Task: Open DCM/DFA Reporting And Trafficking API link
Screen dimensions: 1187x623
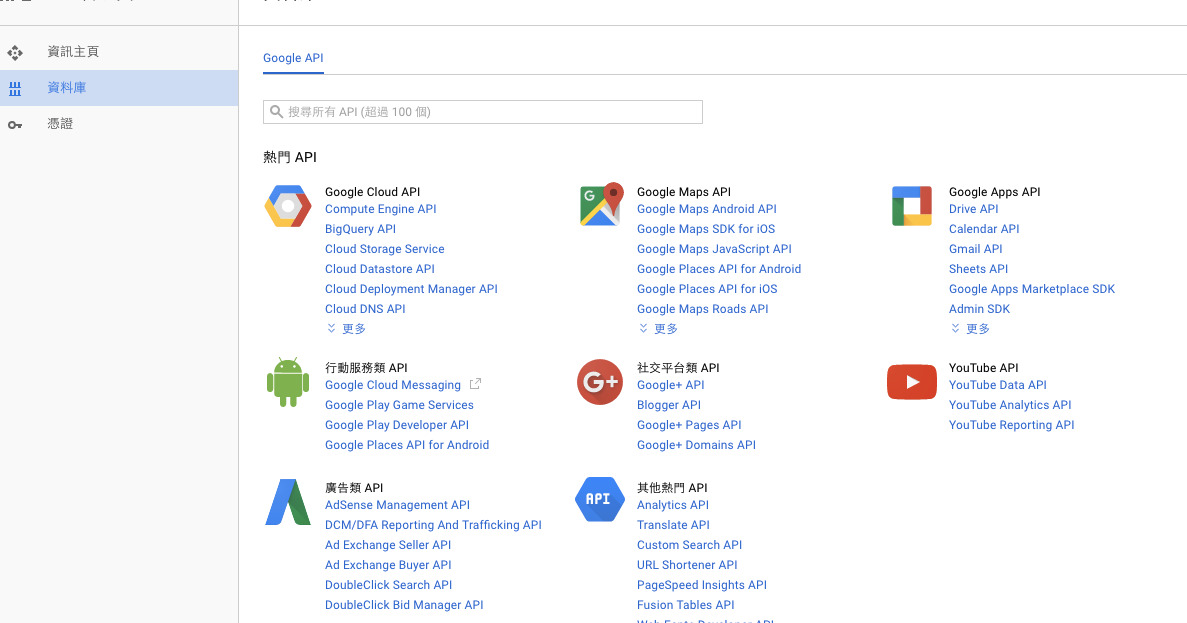Action: click(433, 525)
